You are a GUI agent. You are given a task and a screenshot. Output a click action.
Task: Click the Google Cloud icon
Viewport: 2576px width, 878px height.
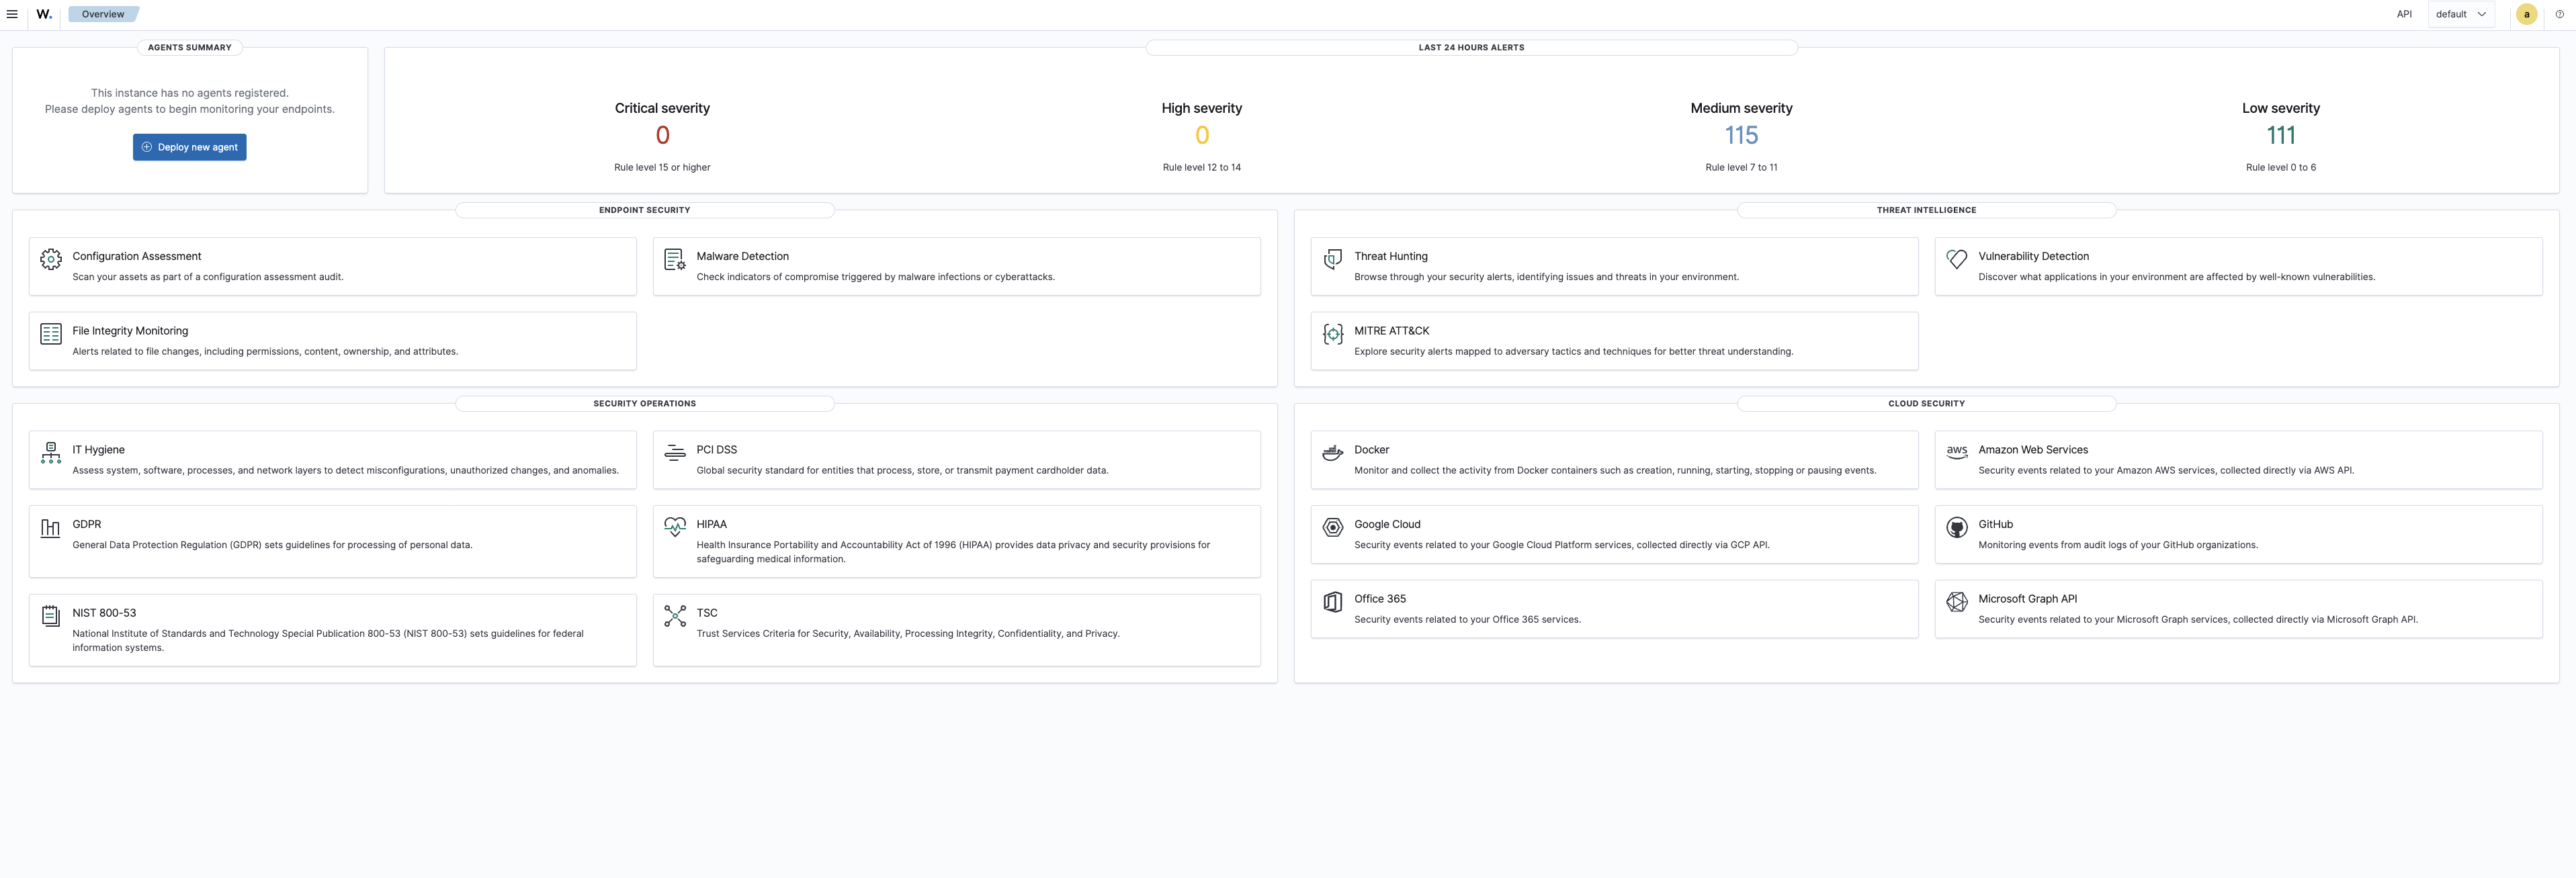click(x=1333, y=527)
